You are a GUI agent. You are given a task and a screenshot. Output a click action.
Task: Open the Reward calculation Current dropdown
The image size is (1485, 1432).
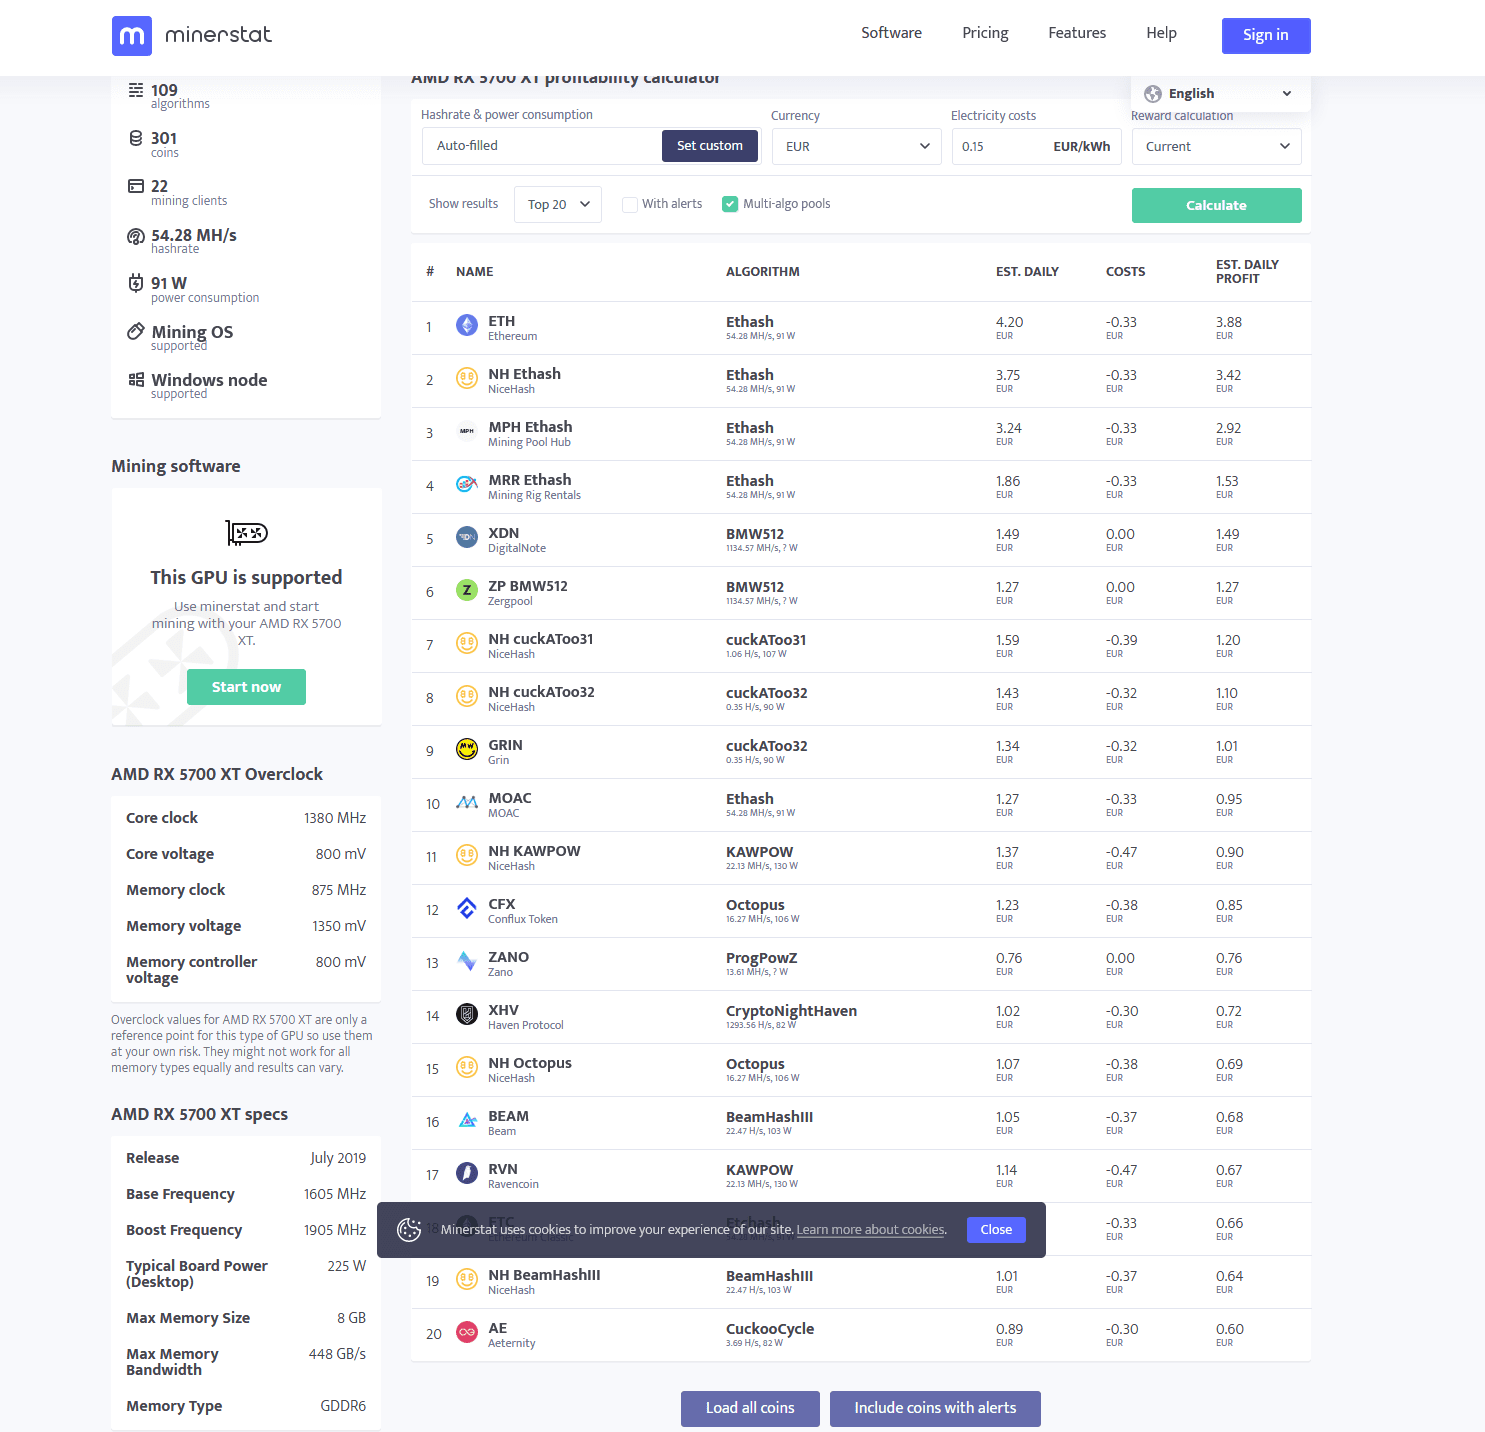point(1216,147)
